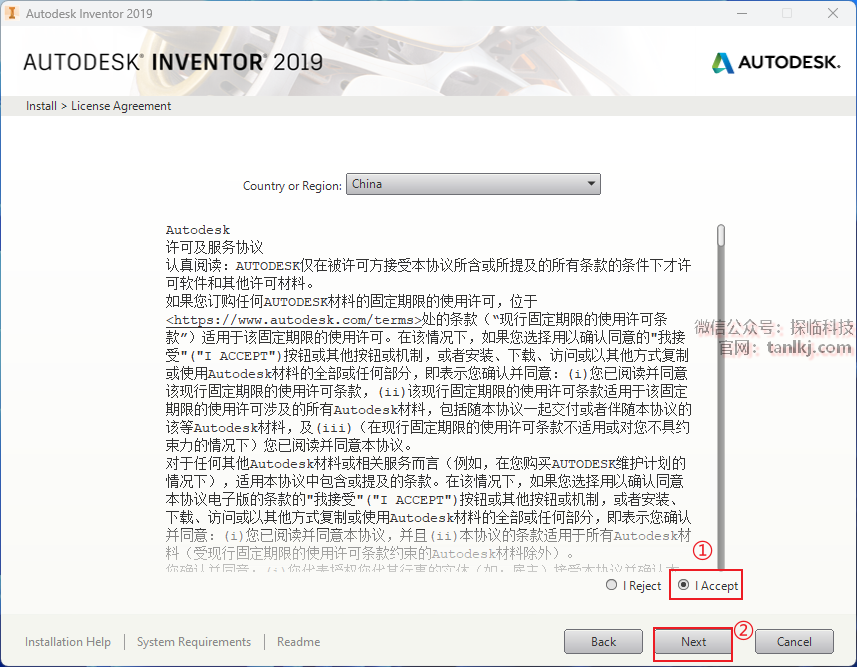
Task: Open the Installation Help link
Action: pos(68,642)
